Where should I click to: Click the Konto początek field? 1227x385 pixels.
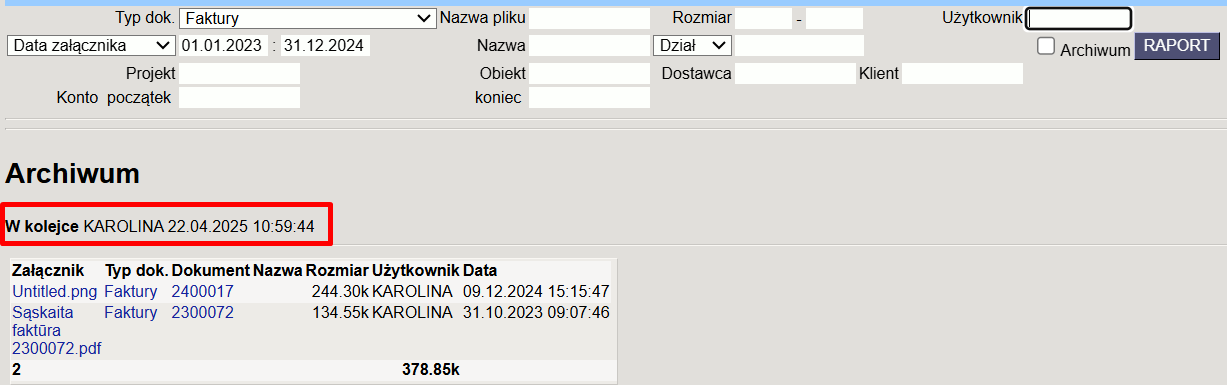coord(239,97)
